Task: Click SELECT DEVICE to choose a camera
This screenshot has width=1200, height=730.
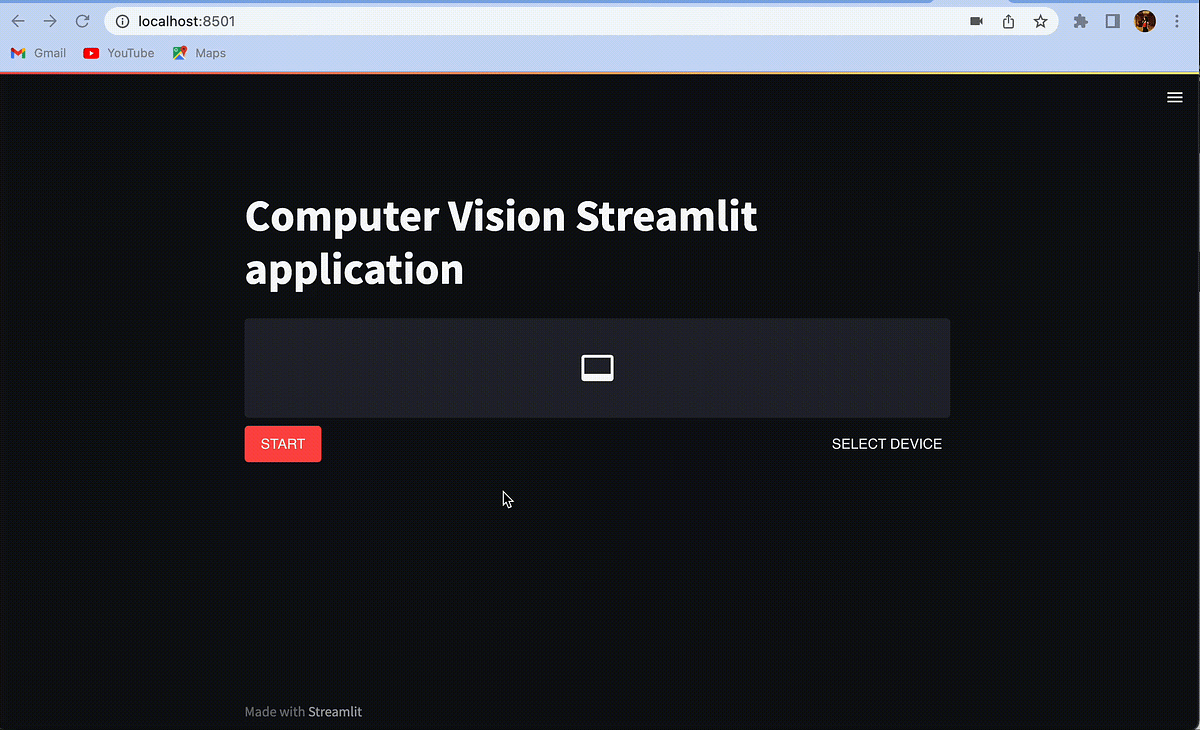Action: [886, 443]
